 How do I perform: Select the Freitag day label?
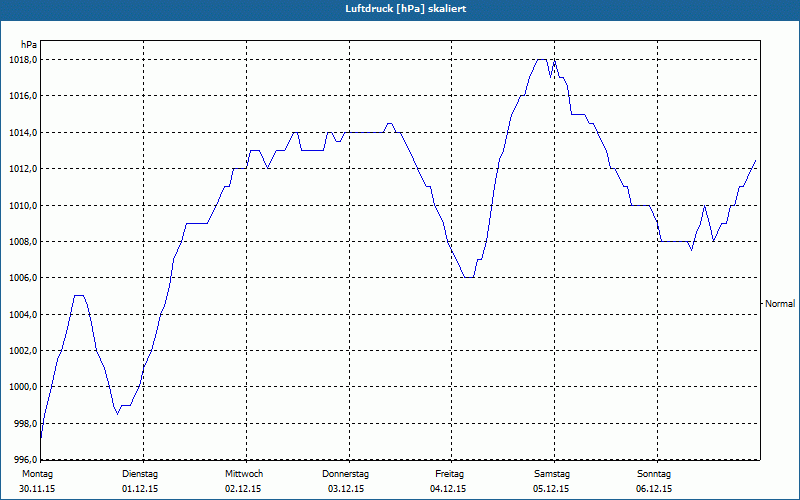point(449,474)
